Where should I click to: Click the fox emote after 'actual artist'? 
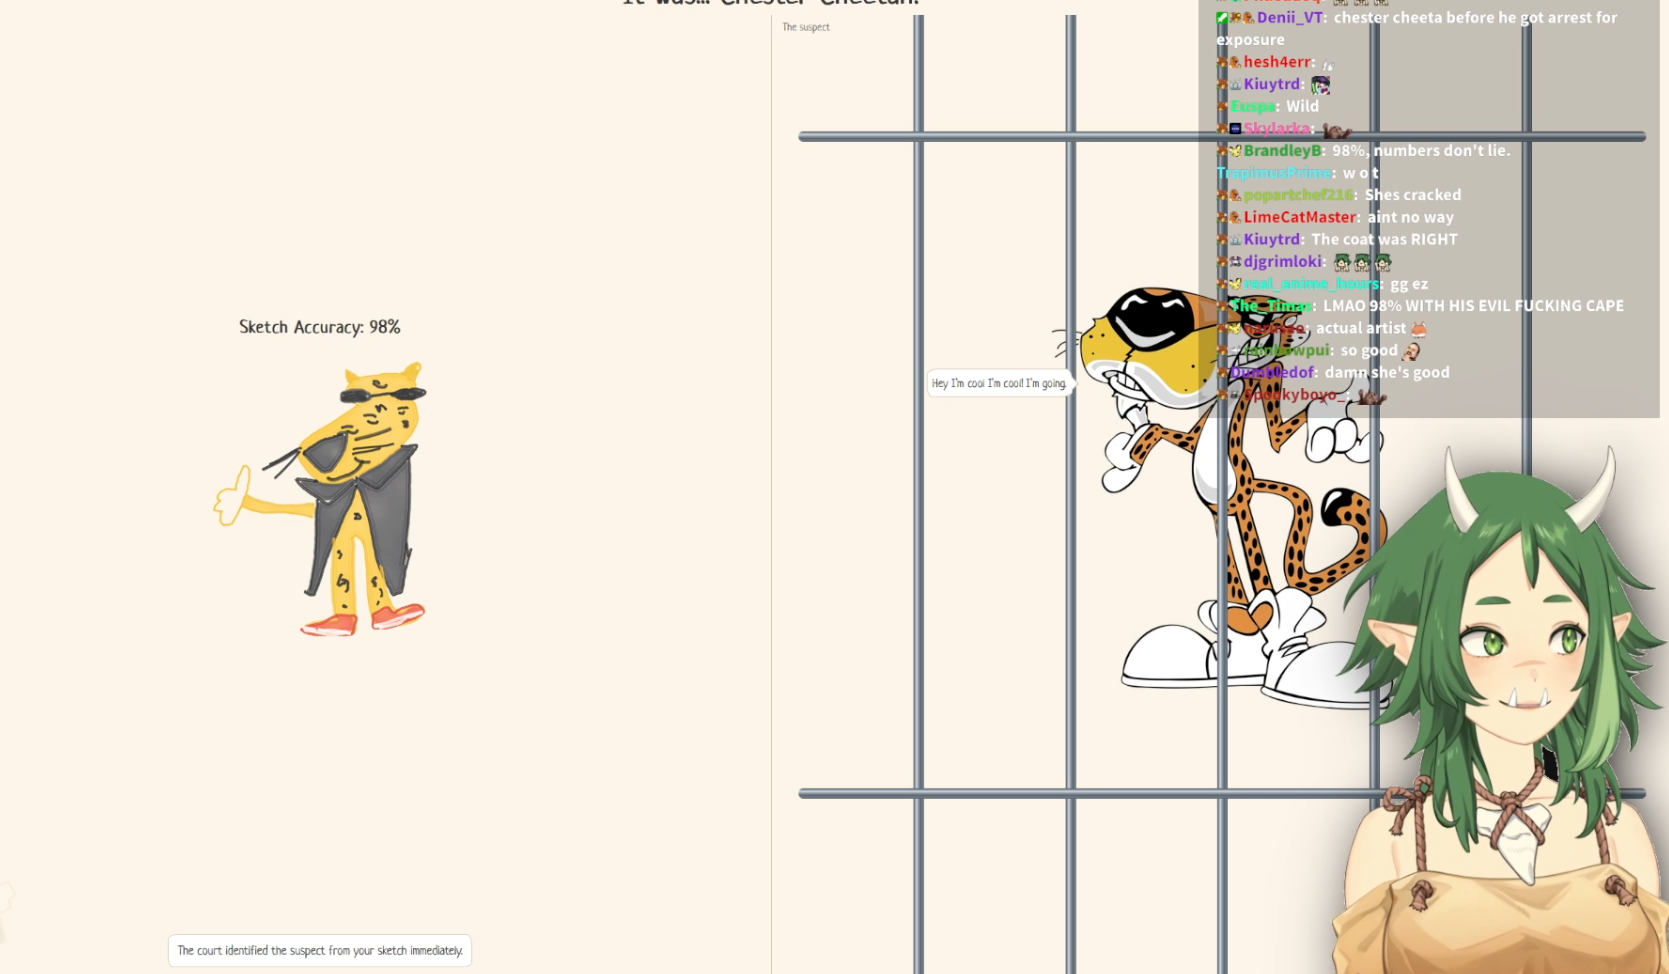coord(1418,328)
